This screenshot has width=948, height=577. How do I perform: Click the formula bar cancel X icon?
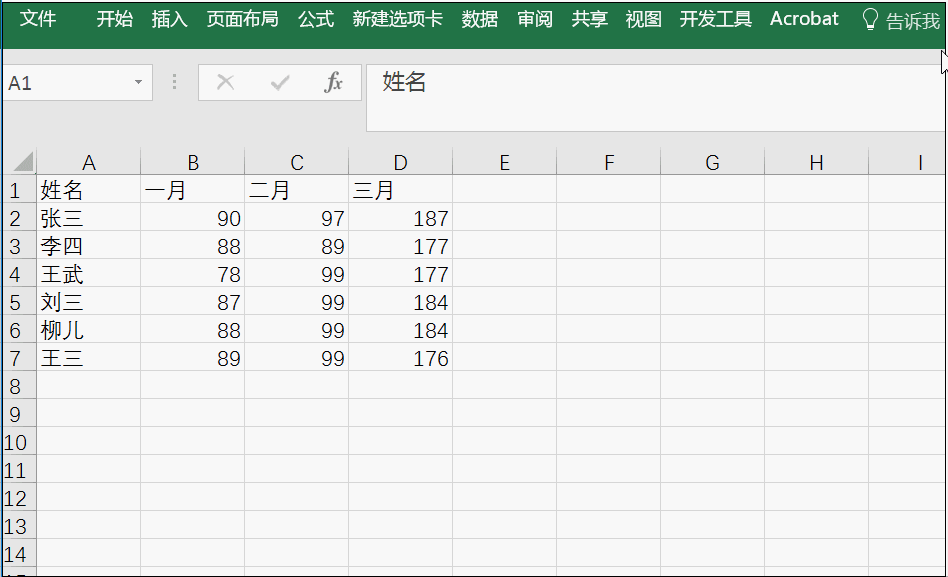pyautogui.click(x=226, y=82)
